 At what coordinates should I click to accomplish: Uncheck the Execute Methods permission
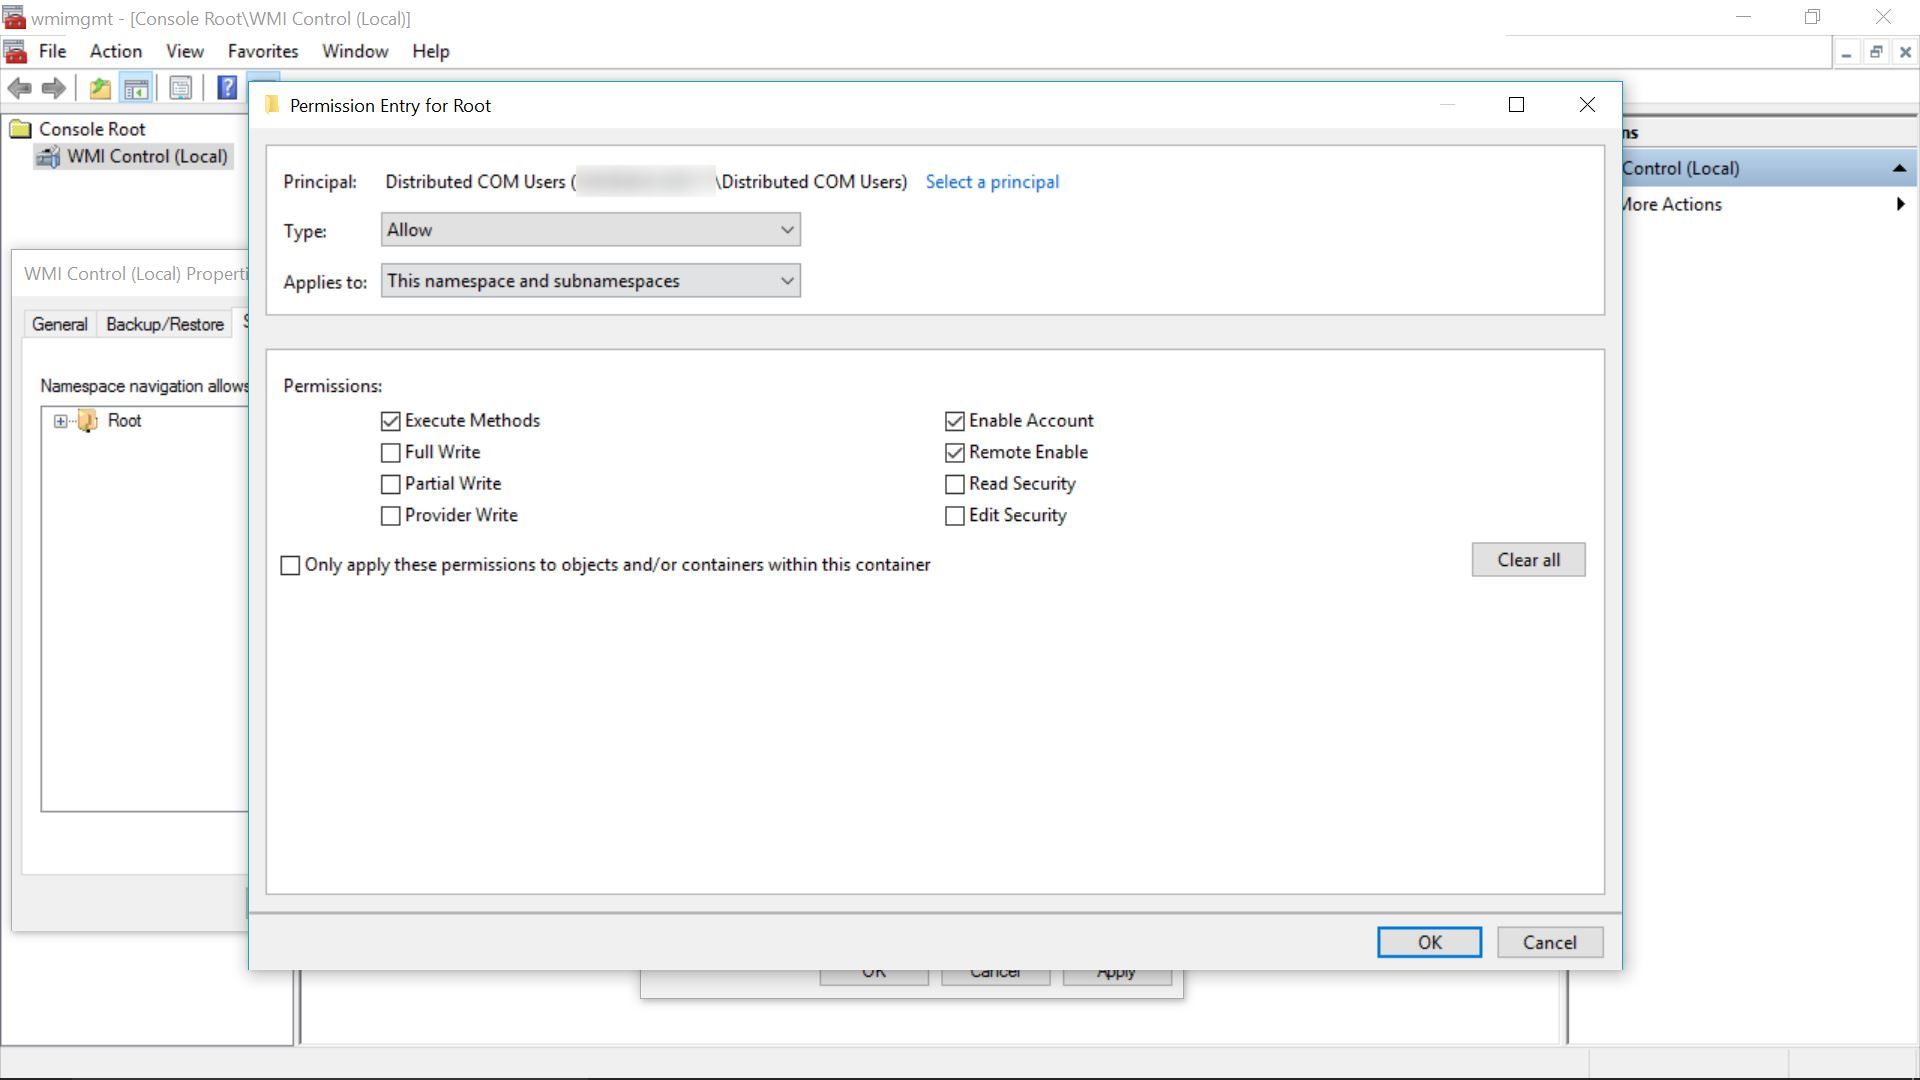tap(390, 421)
